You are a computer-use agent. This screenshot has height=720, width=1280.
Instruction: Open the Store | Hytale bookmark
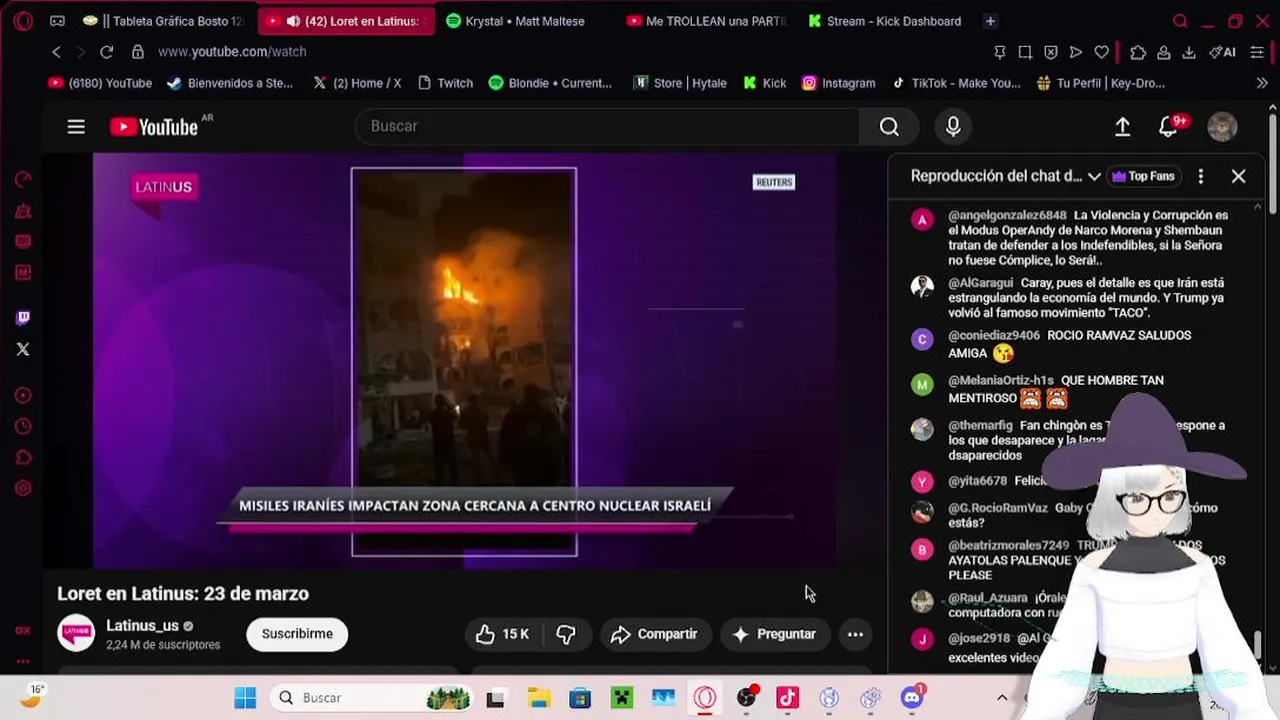[x=680, y=83]
